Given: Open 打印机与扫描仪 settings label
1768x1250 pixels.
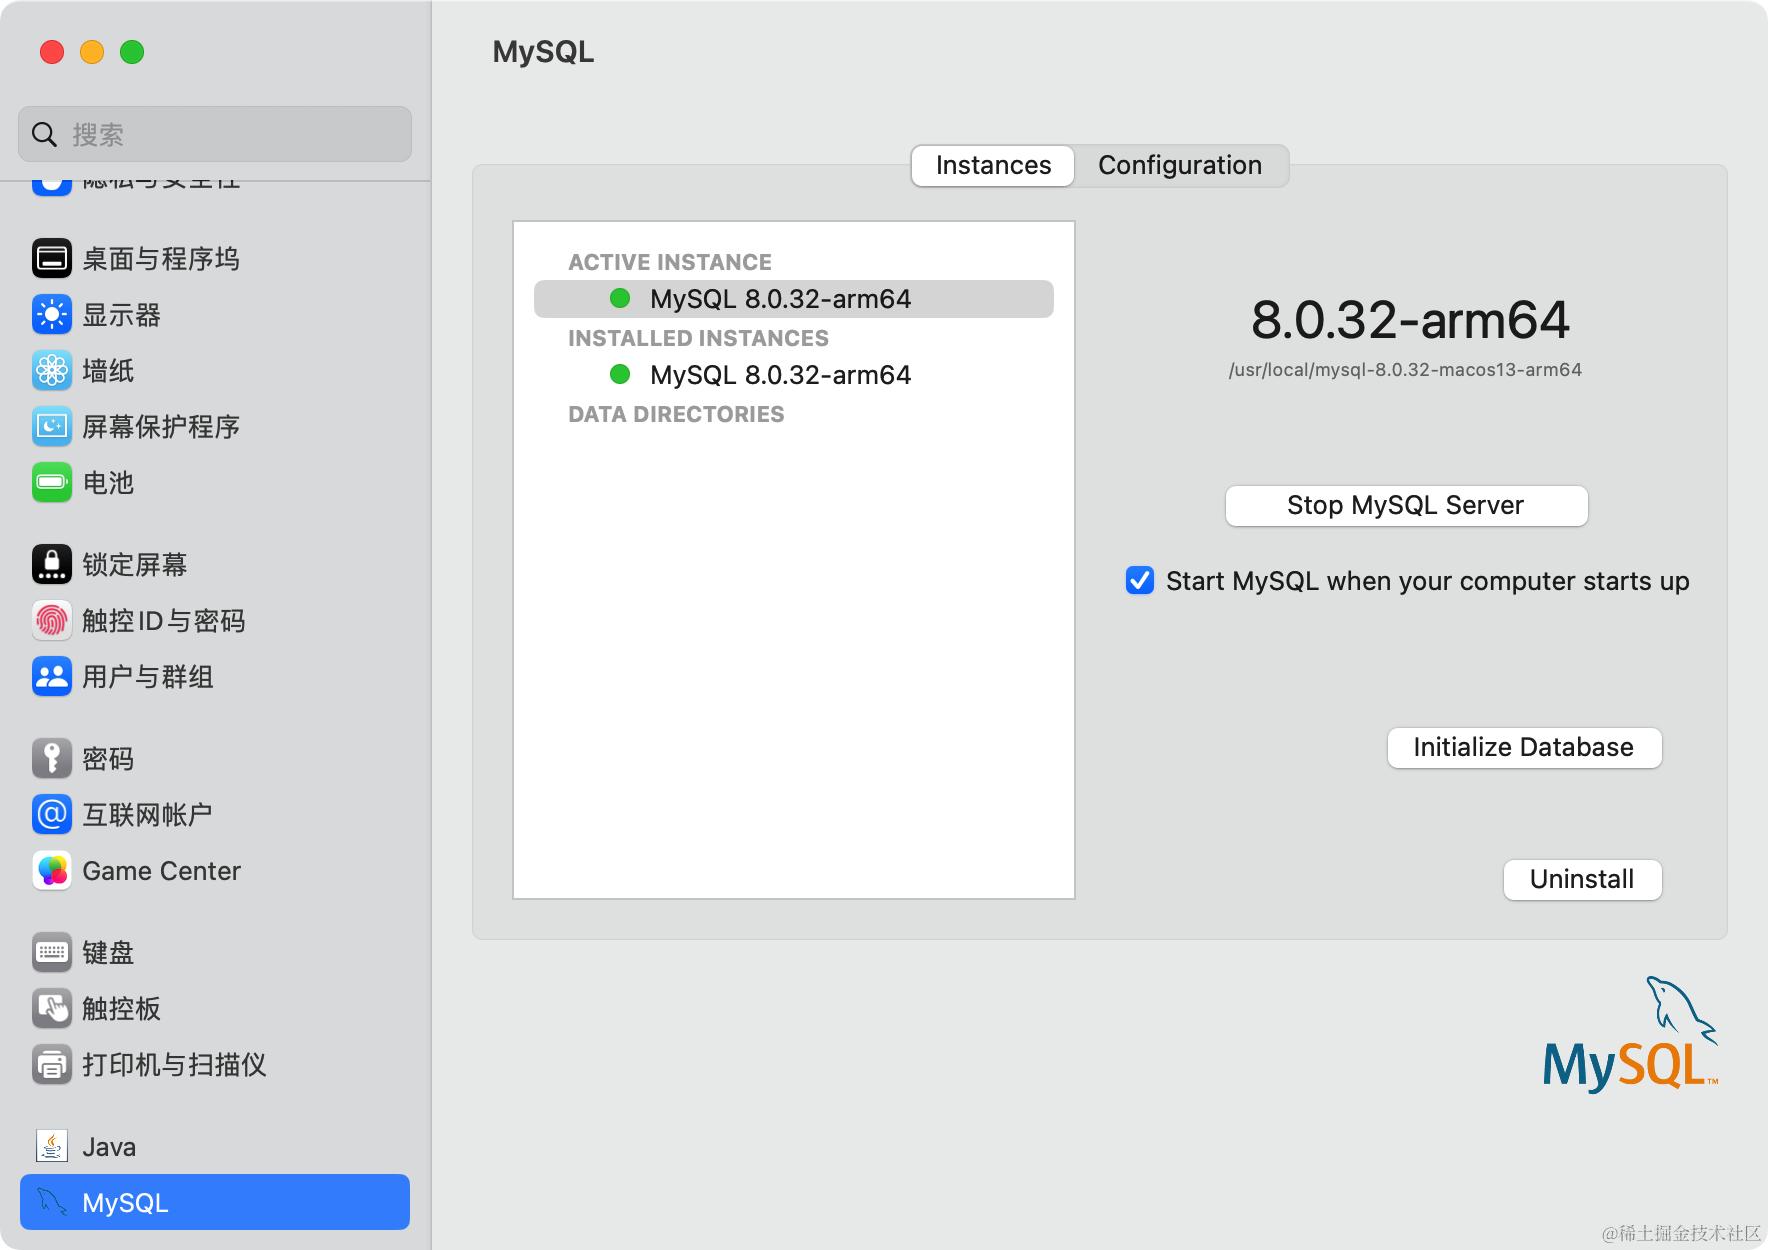Looking at the screenshot, I should point(174,1065).
